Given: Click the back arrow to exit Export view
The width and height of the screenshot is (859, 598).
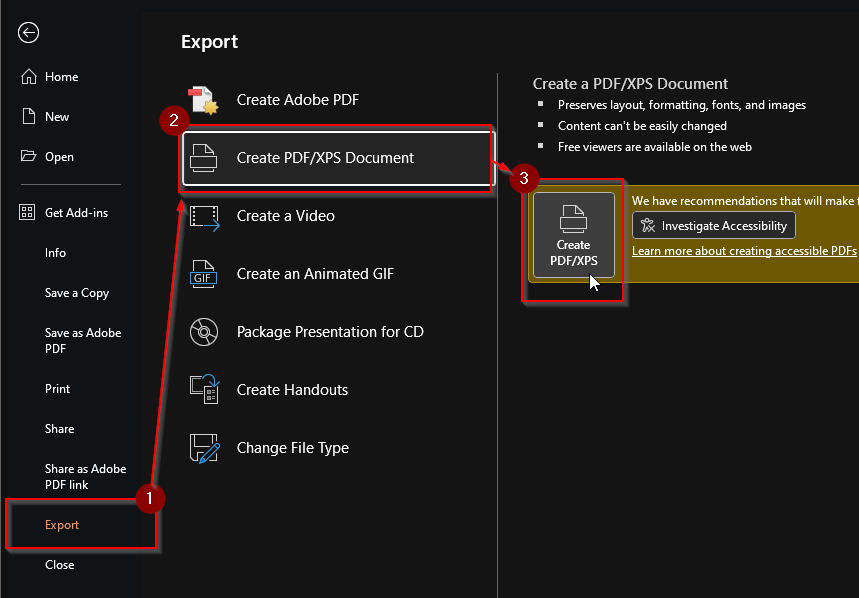Looking at the screenshot, I should click(x=28, y=33).
